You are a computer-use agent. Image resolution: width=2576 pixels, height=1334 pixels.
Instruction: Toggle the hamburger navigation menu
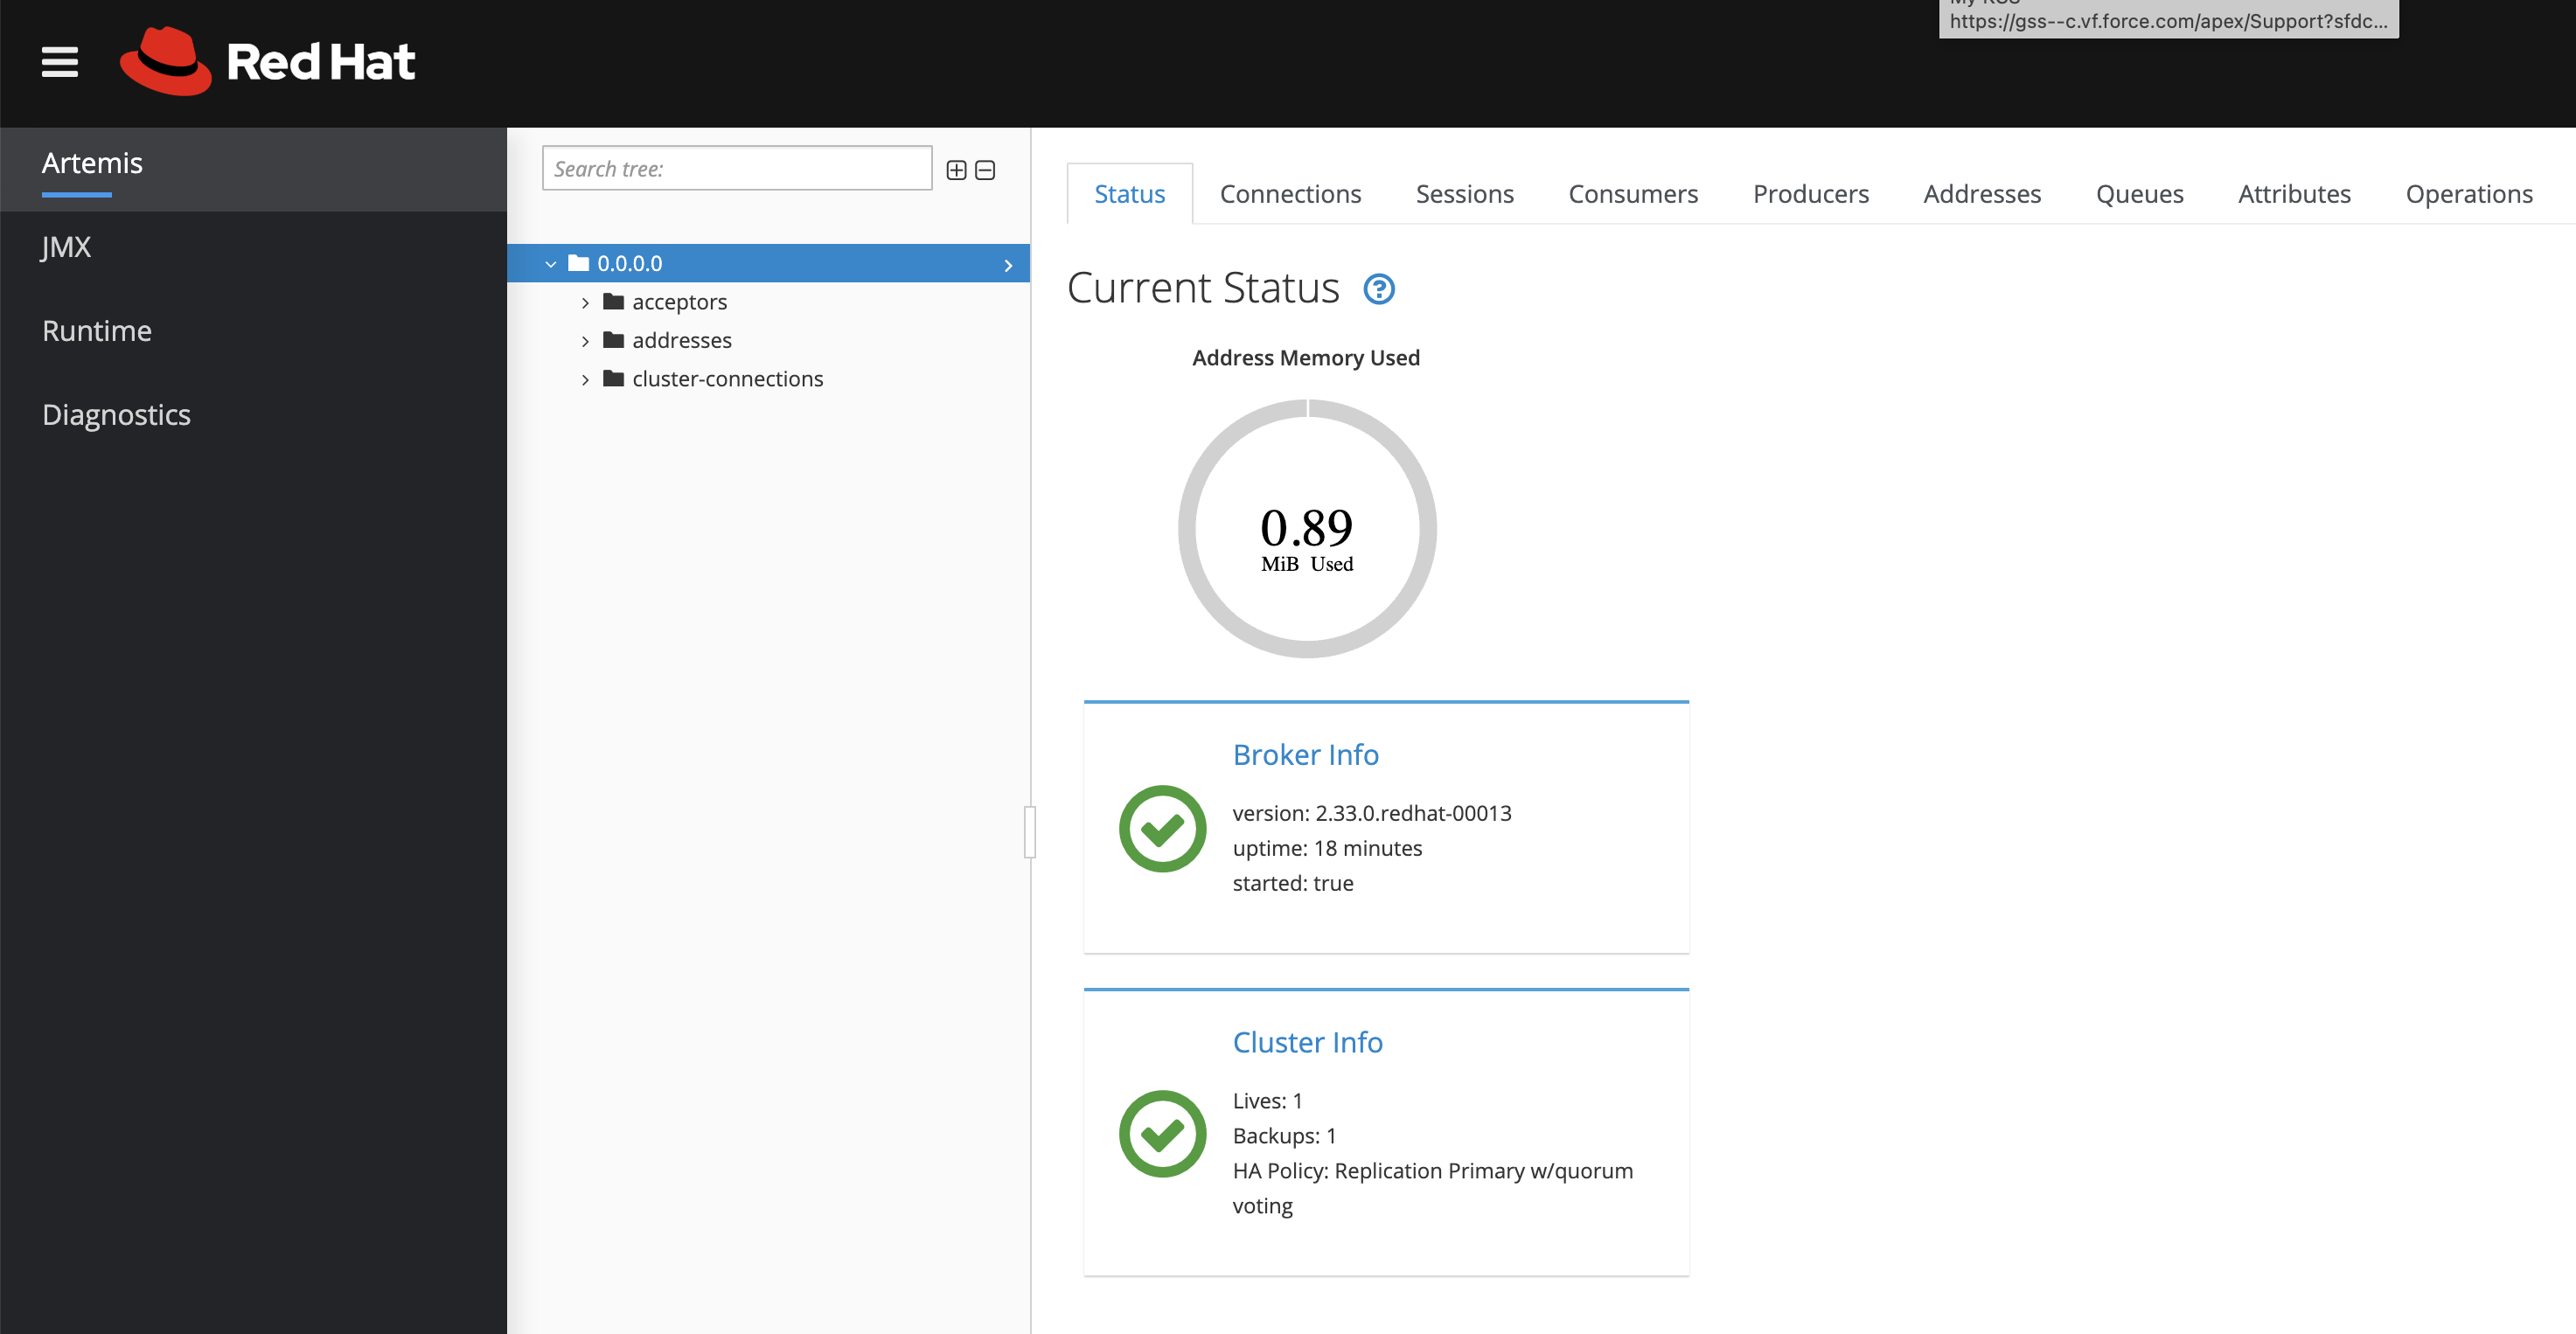click(59, 62)
